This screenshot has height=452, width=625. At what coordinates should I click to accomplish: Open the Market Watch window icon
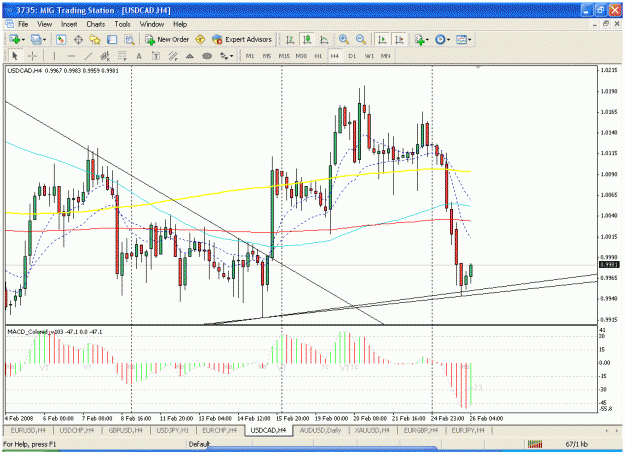61,39
